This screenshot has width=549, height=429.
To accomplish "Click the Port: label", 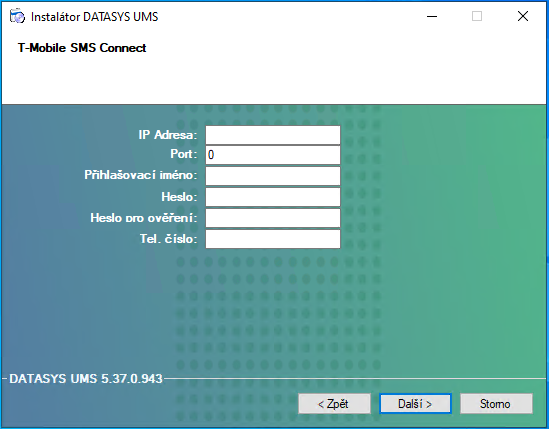I will pyautogui.click(x=184, y=154).
